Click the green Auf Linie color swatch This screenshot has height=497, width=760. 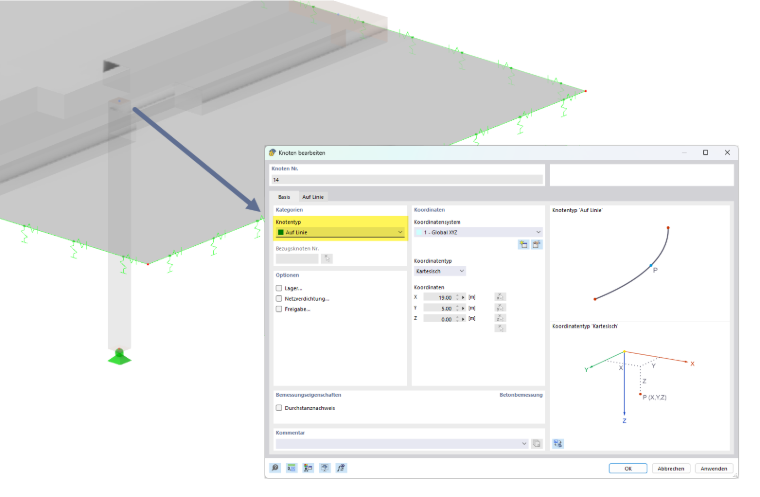[280, 232]
